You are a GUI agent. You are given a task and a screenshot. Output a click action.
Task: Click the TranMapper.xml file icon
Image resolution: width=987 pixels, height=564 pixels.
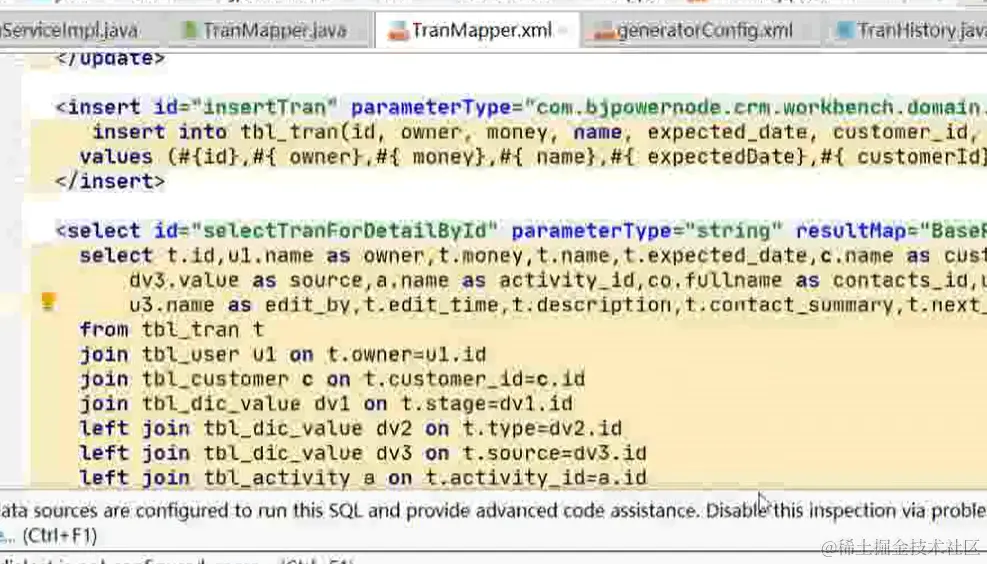(x=397, y=30)
